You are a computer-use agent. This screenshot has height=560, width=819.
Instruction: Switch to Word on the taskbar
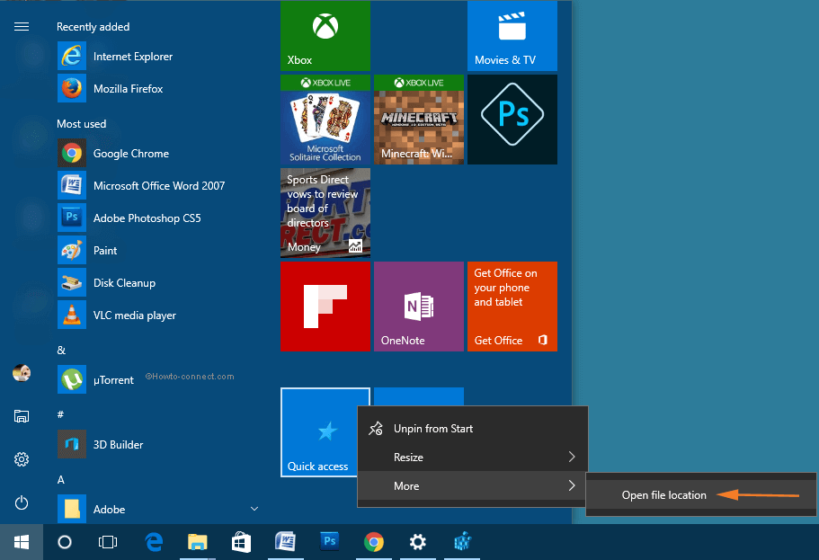[285, 542]
